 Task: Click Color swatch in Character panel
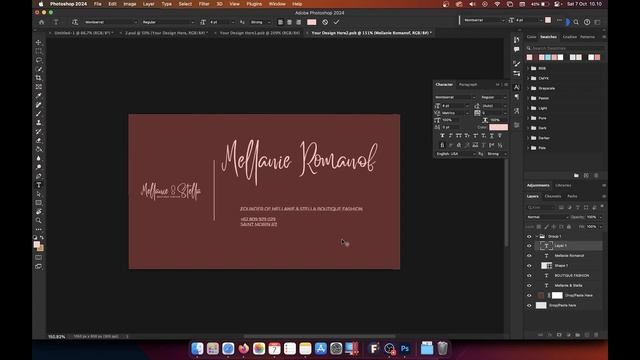[x=498, y=127]
